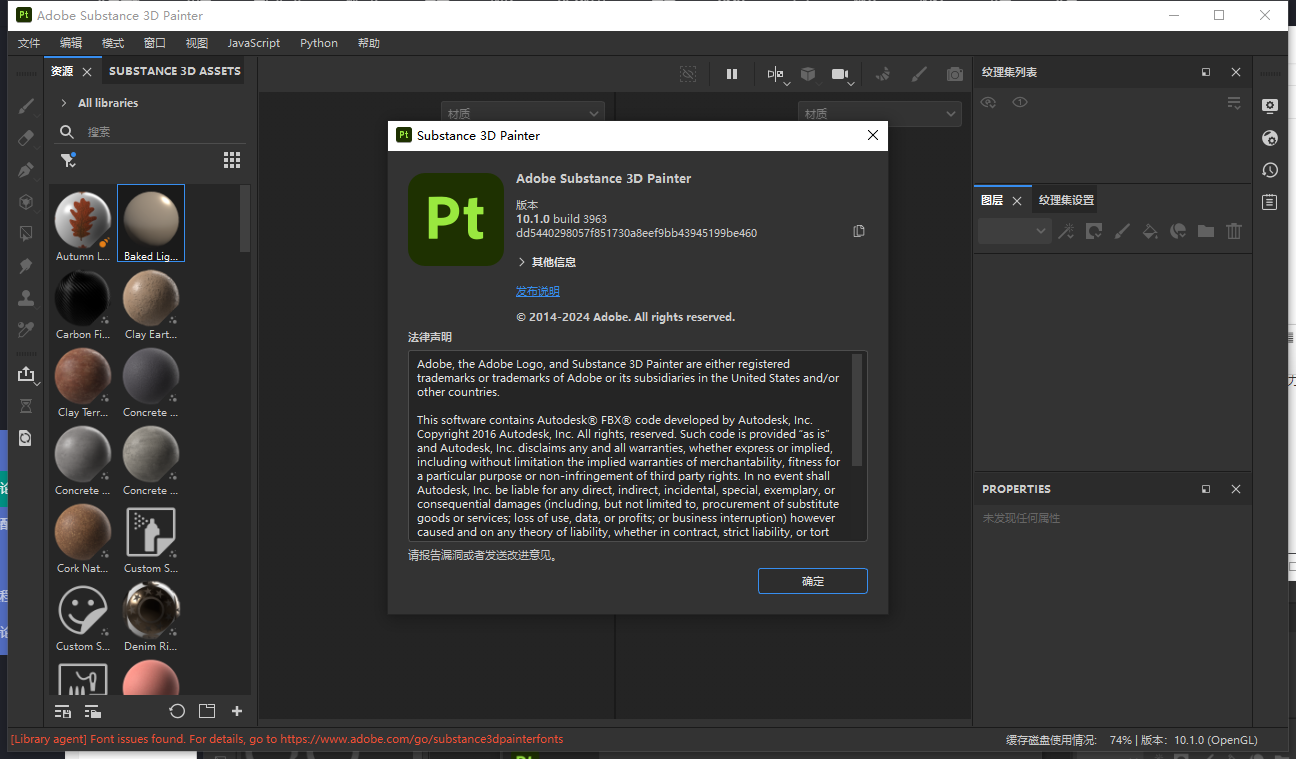Add a paint layer with brush icon
The width and height of the screenshot is (1296, 759).
pos(1122,231)
